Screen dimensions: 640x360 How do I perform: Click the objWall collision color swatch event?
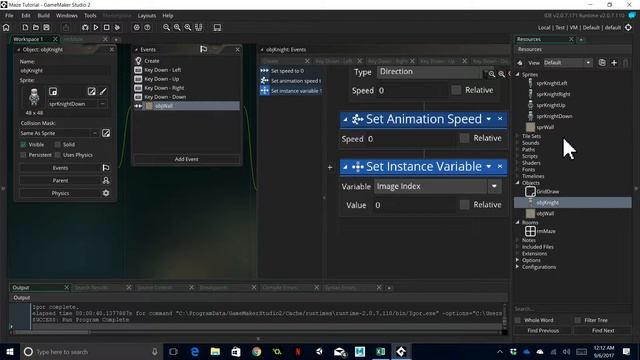point(149,106)
